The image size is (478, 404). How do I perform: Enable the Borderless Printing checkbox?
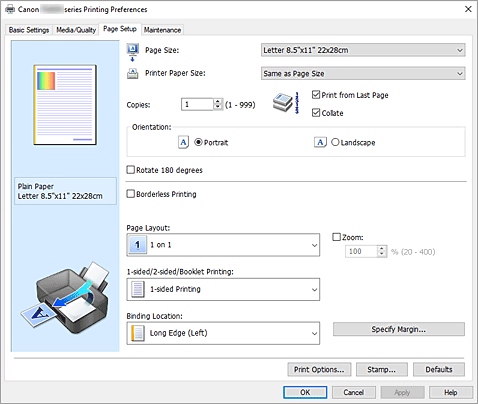[x=131, y=194]
